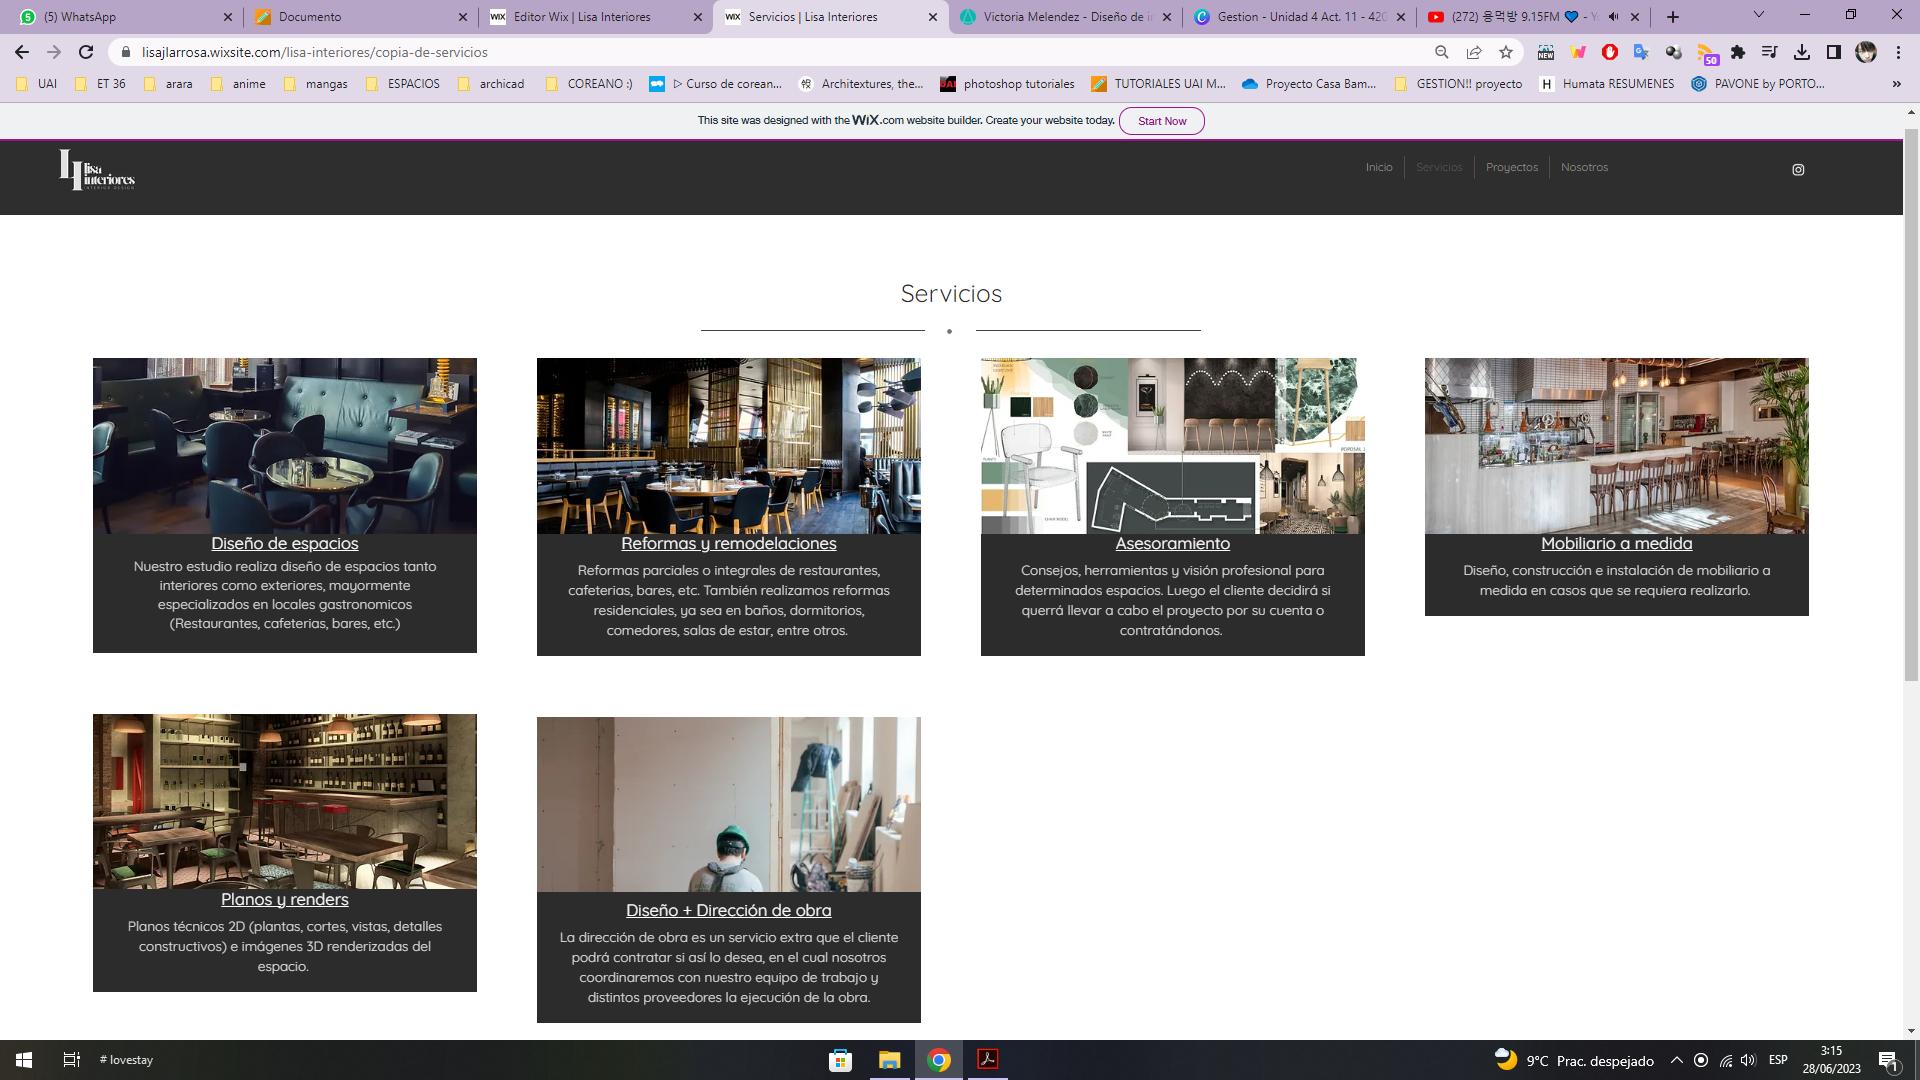The image size is (1920, 1080).
Task: Click the AdBlock red hand extension
Action: [x=1609, y=52]
